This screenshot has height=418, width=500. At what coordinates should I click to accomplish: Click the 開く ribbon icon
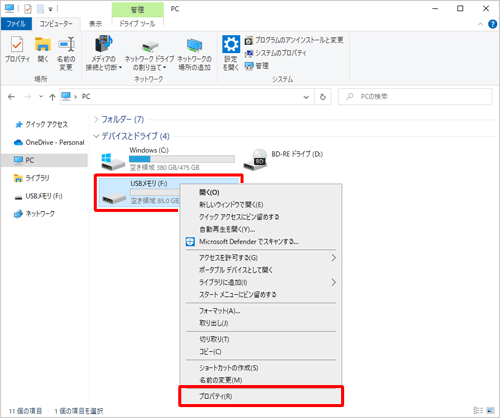[43, 50]
